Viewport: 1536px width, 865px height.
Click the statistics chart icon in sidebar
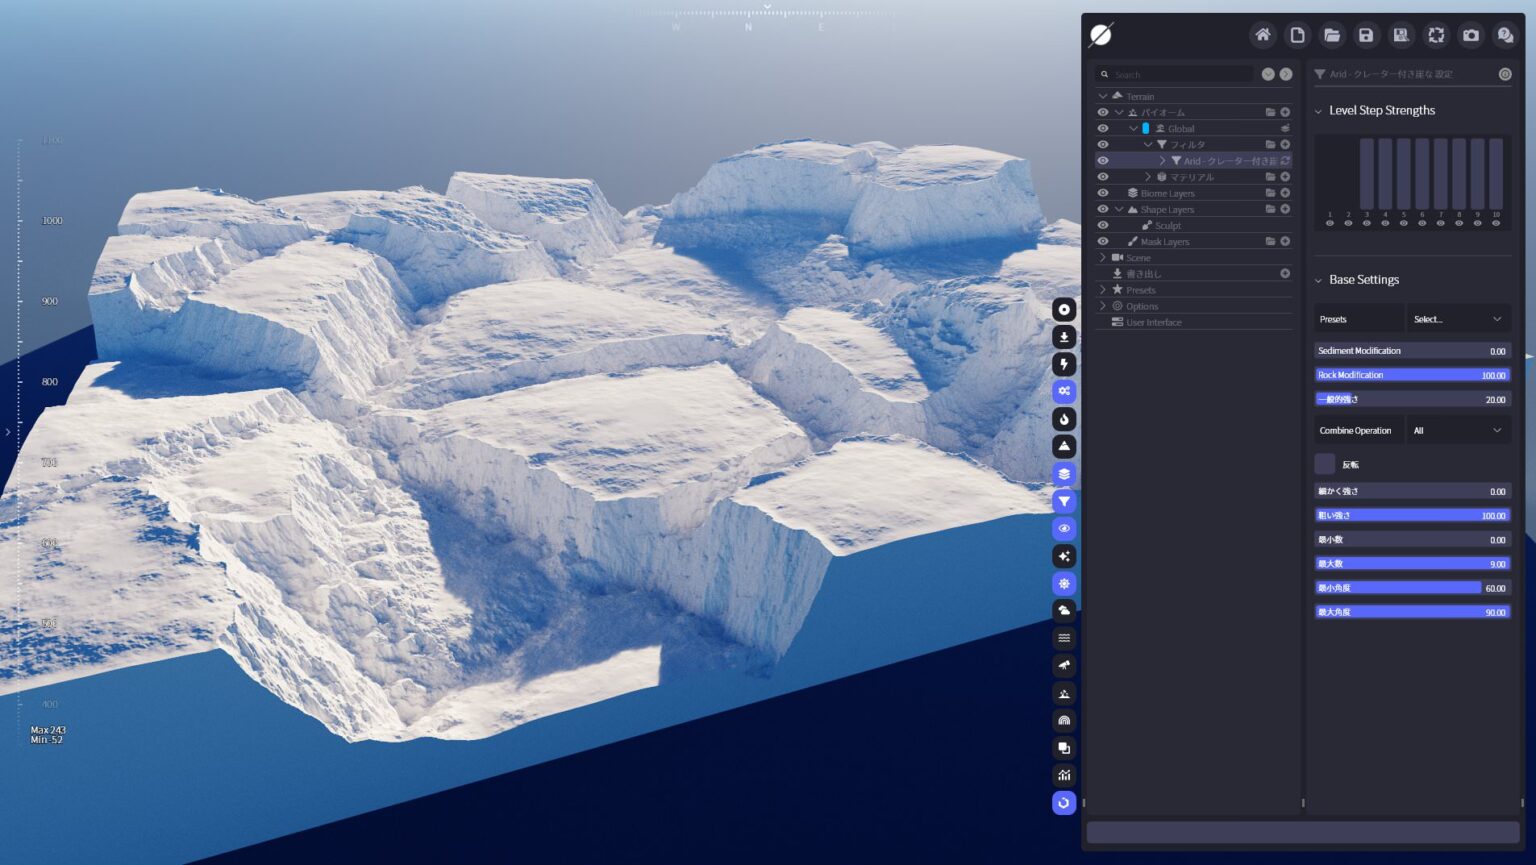pyautogui.click(x=1064, y=775)
